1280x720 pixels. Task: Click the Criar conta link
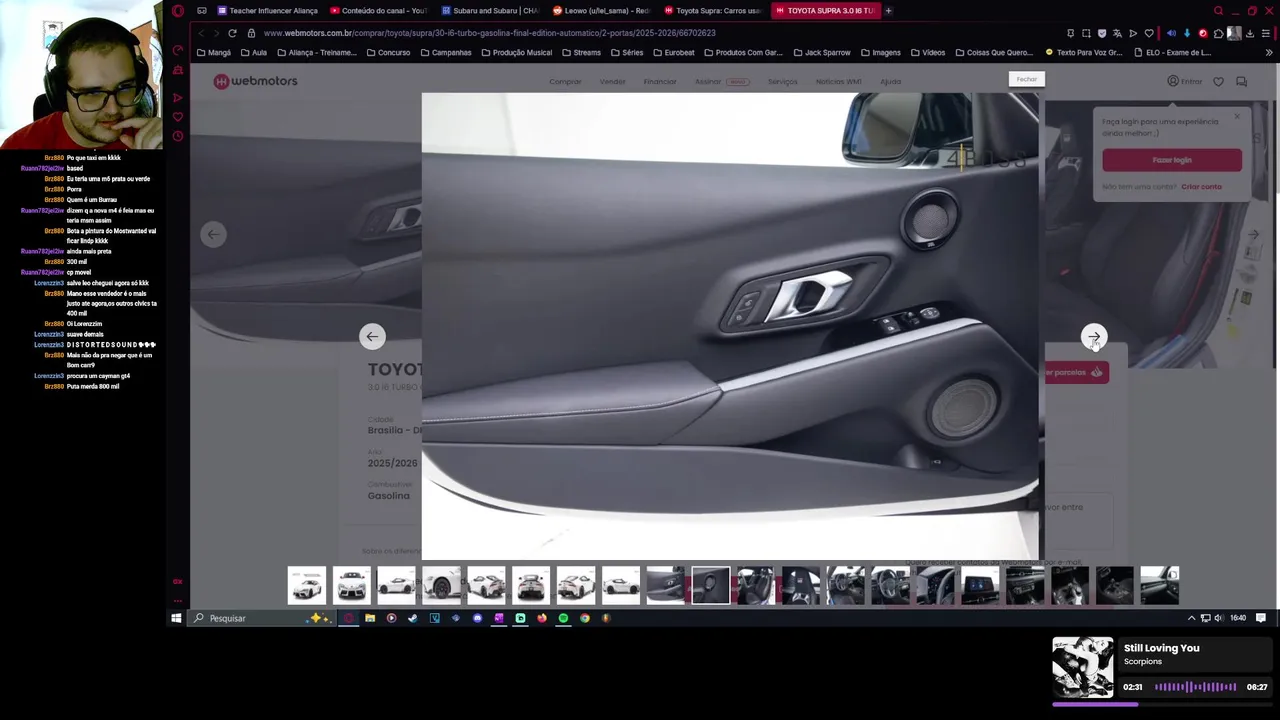1201,187
